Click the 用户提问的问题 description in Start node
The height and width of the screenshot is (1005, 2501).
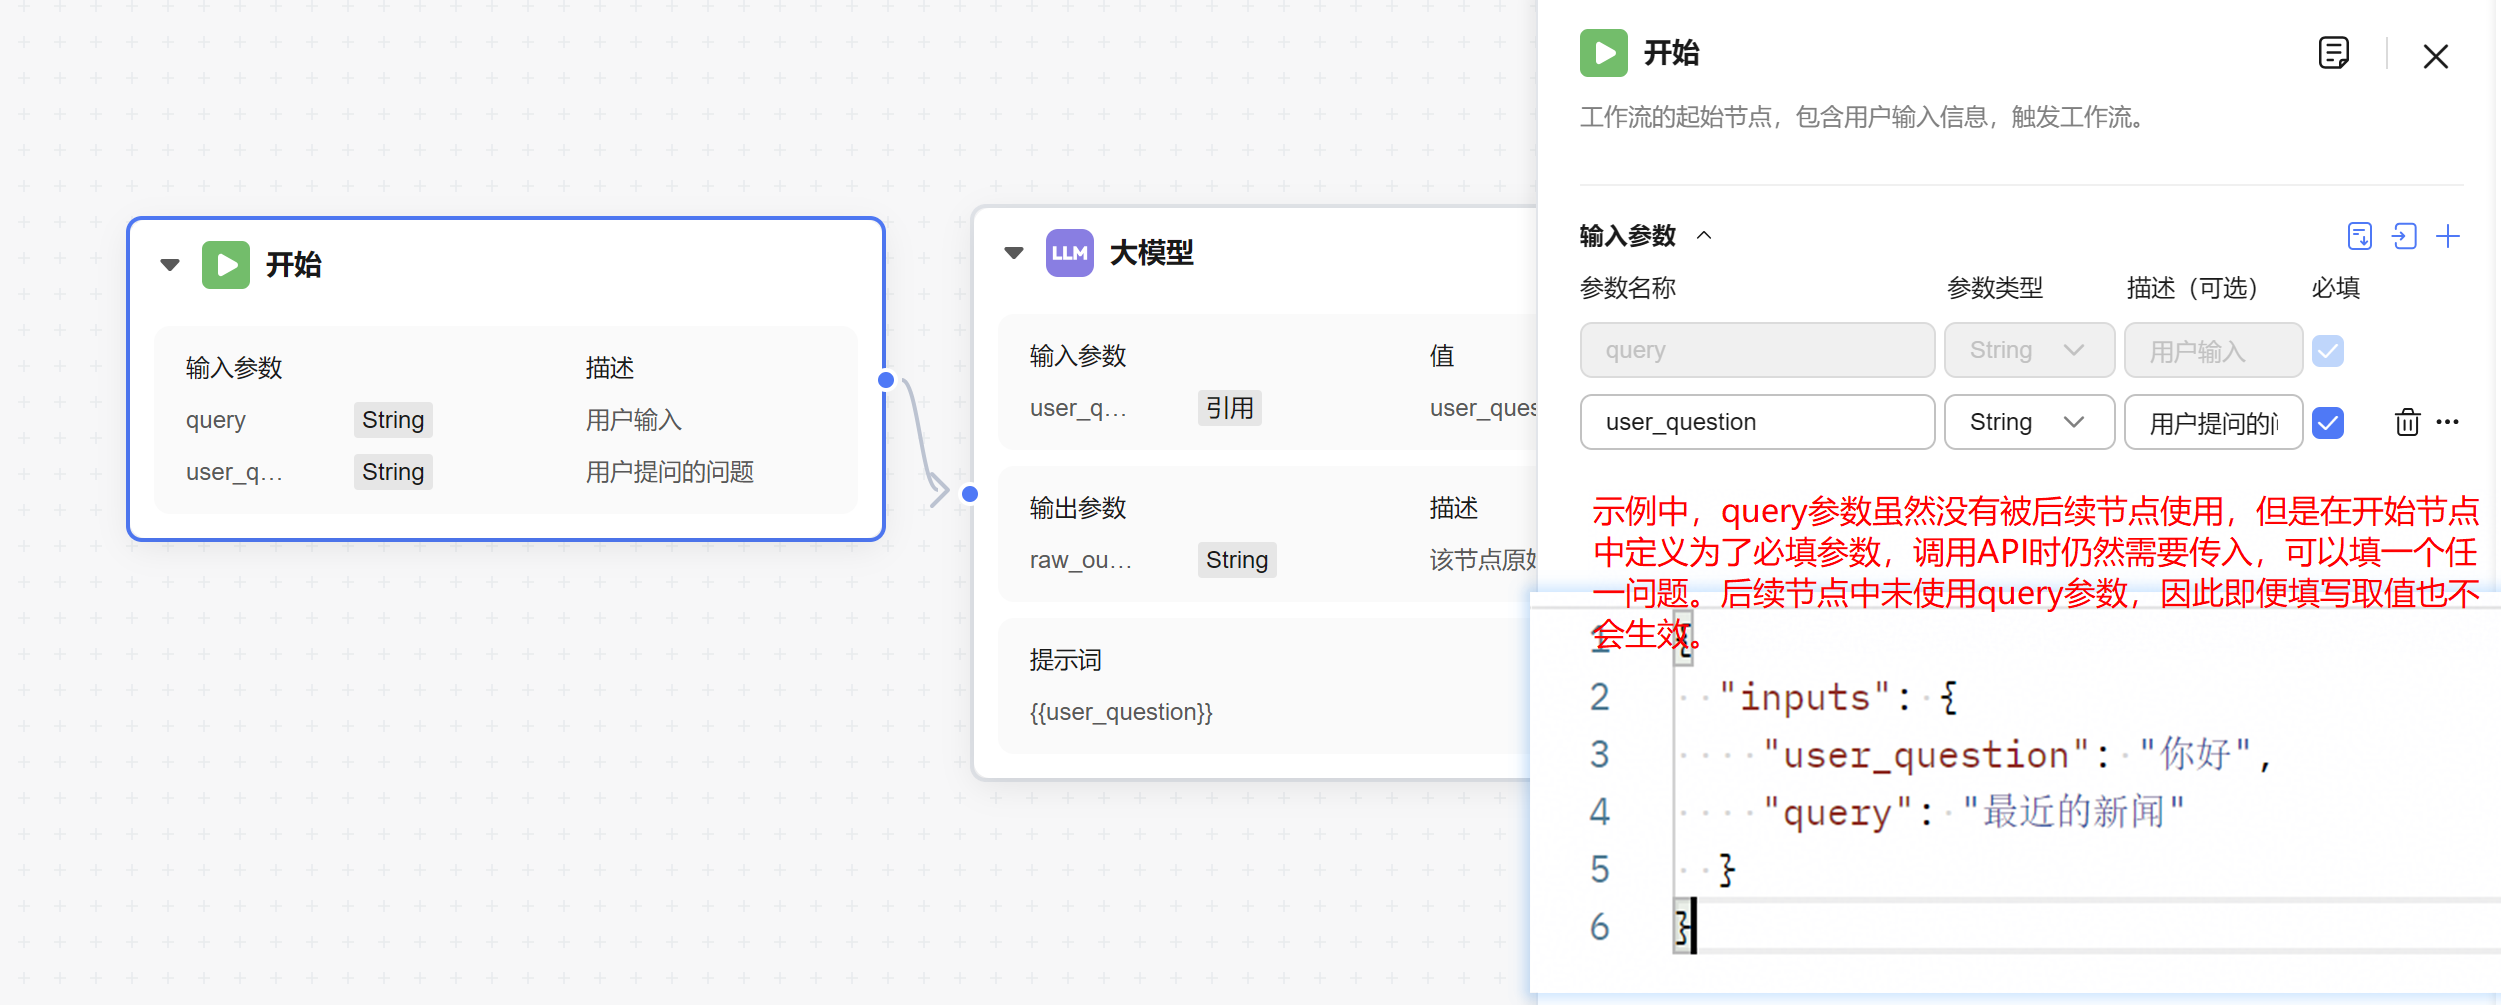(670, 472)
